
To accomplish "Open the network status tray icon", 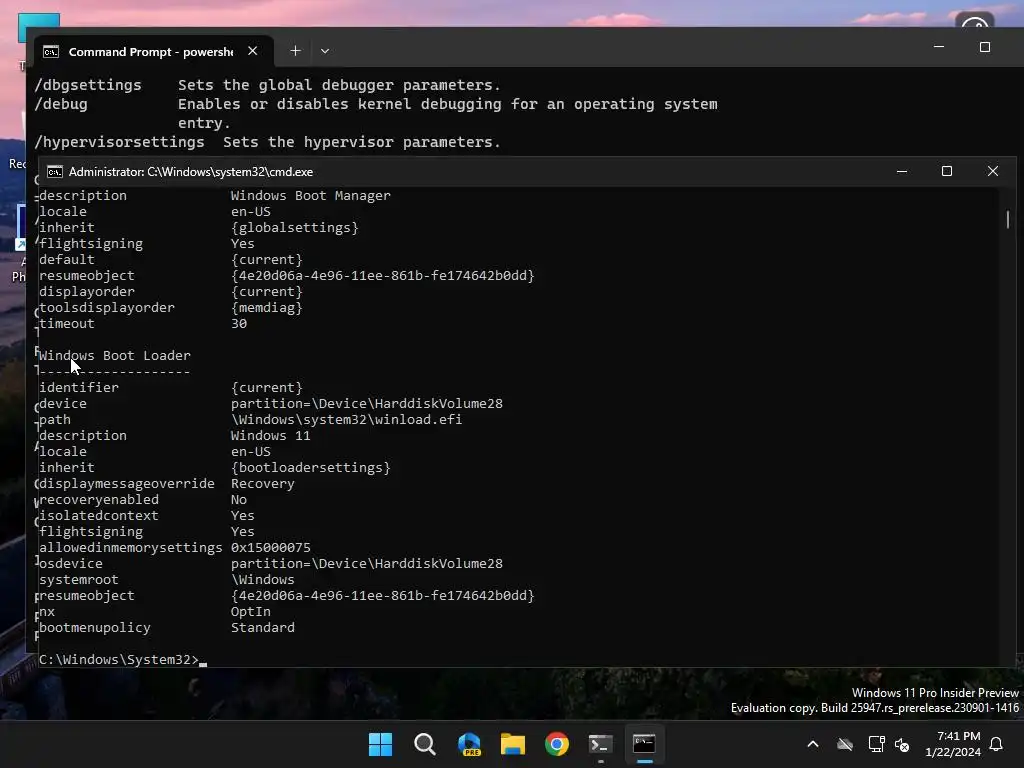I will coord(876,744).
